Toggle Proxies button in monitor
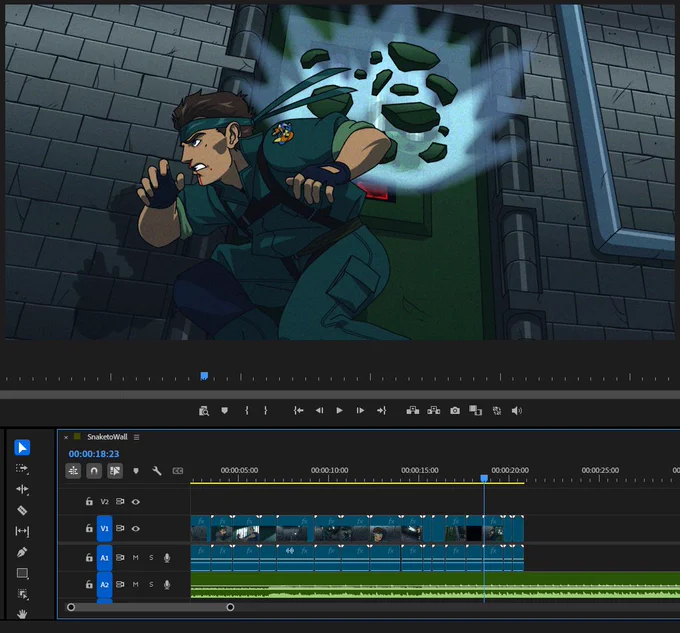This screenshot has width=680, height=633. (x=497, y=410)
